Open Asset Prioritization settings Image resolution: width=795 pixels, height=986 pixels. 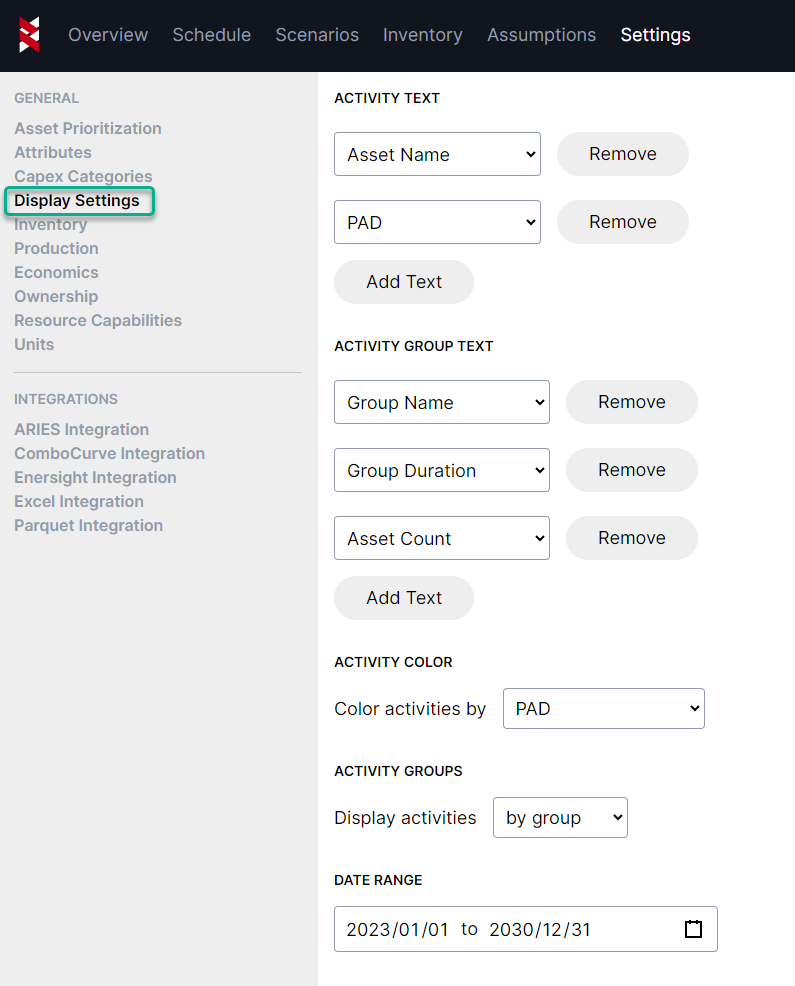click(x=87, y=128)
